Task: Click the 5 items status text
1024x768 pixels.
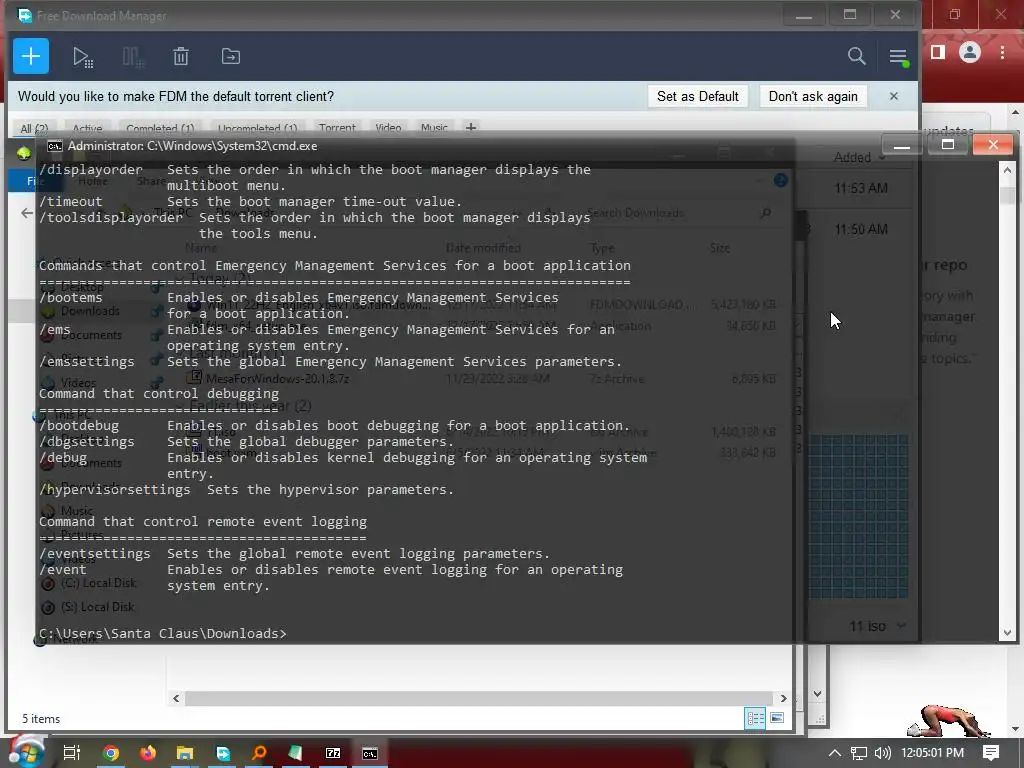Action: [x=41, y=718]
